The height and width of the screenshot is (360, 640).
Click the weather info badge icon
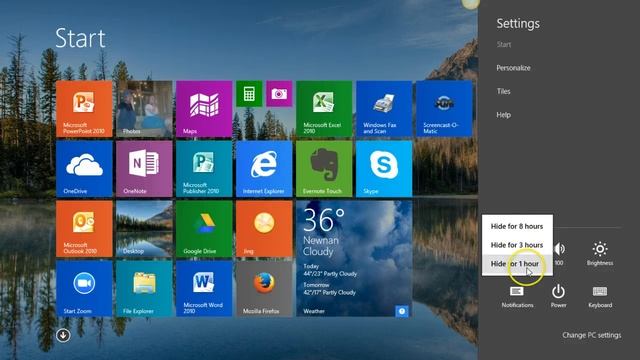point(402,311)
